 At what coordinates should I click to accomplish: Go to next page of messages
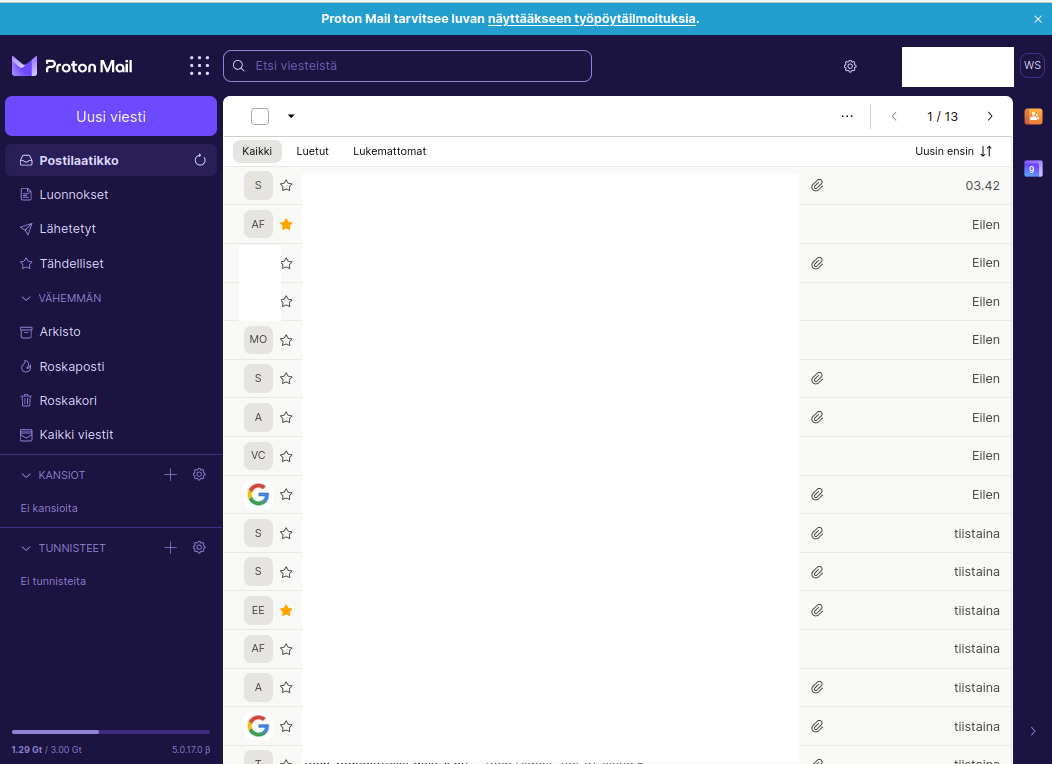[x=990, y=116]
